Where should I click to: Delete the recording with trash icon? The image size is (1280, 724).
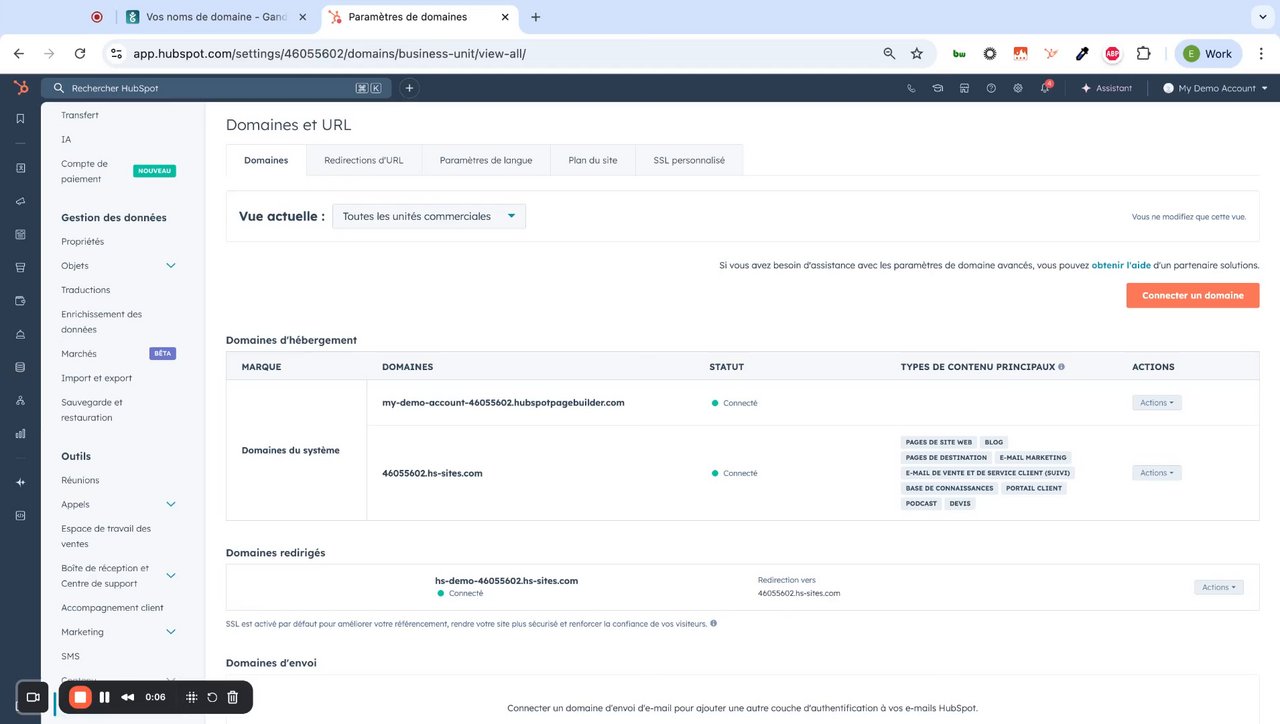[x=233, y=697]
